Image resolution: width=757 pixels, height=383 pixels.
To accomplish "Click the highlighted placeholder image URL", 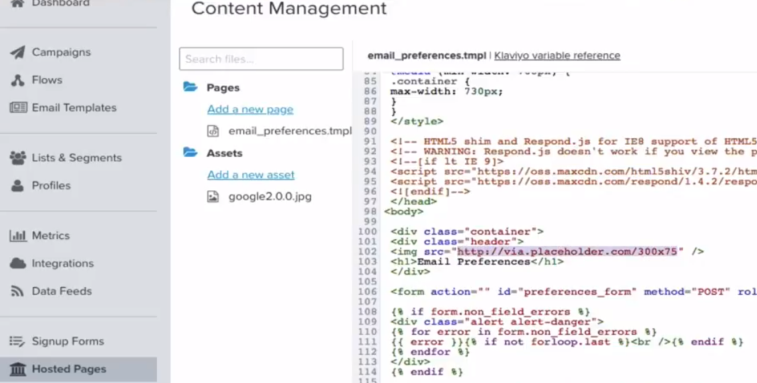I will coord(567,252).
